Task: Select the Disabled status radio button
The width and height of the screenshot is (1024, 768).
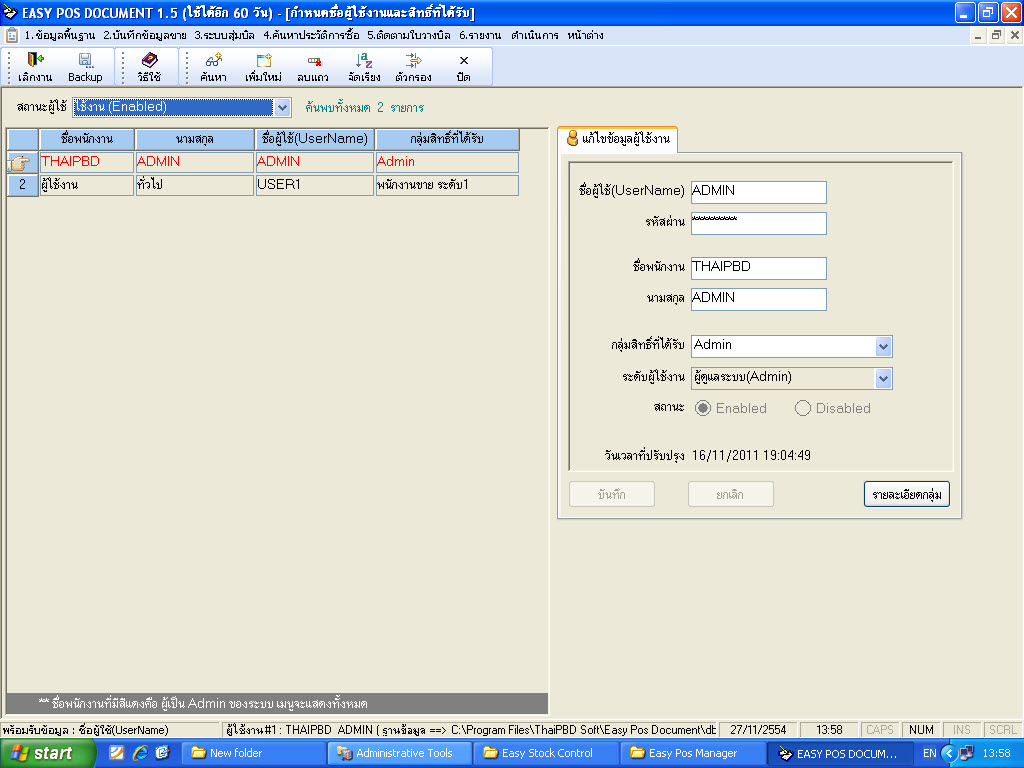Action: [x=803, y=408]
